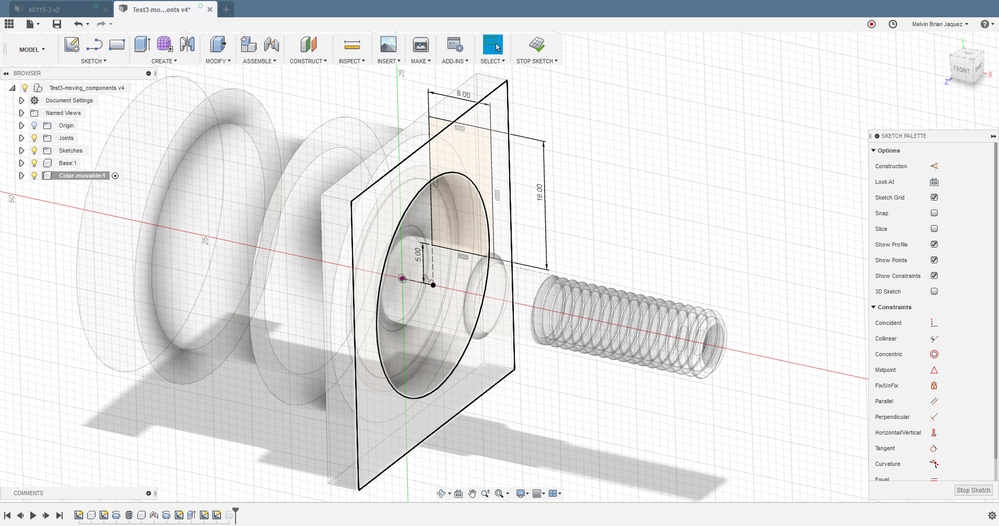Open the Melvin Brian Jaquez account dropdown
This screenshot has width=999, height=526.
(940, 24)
